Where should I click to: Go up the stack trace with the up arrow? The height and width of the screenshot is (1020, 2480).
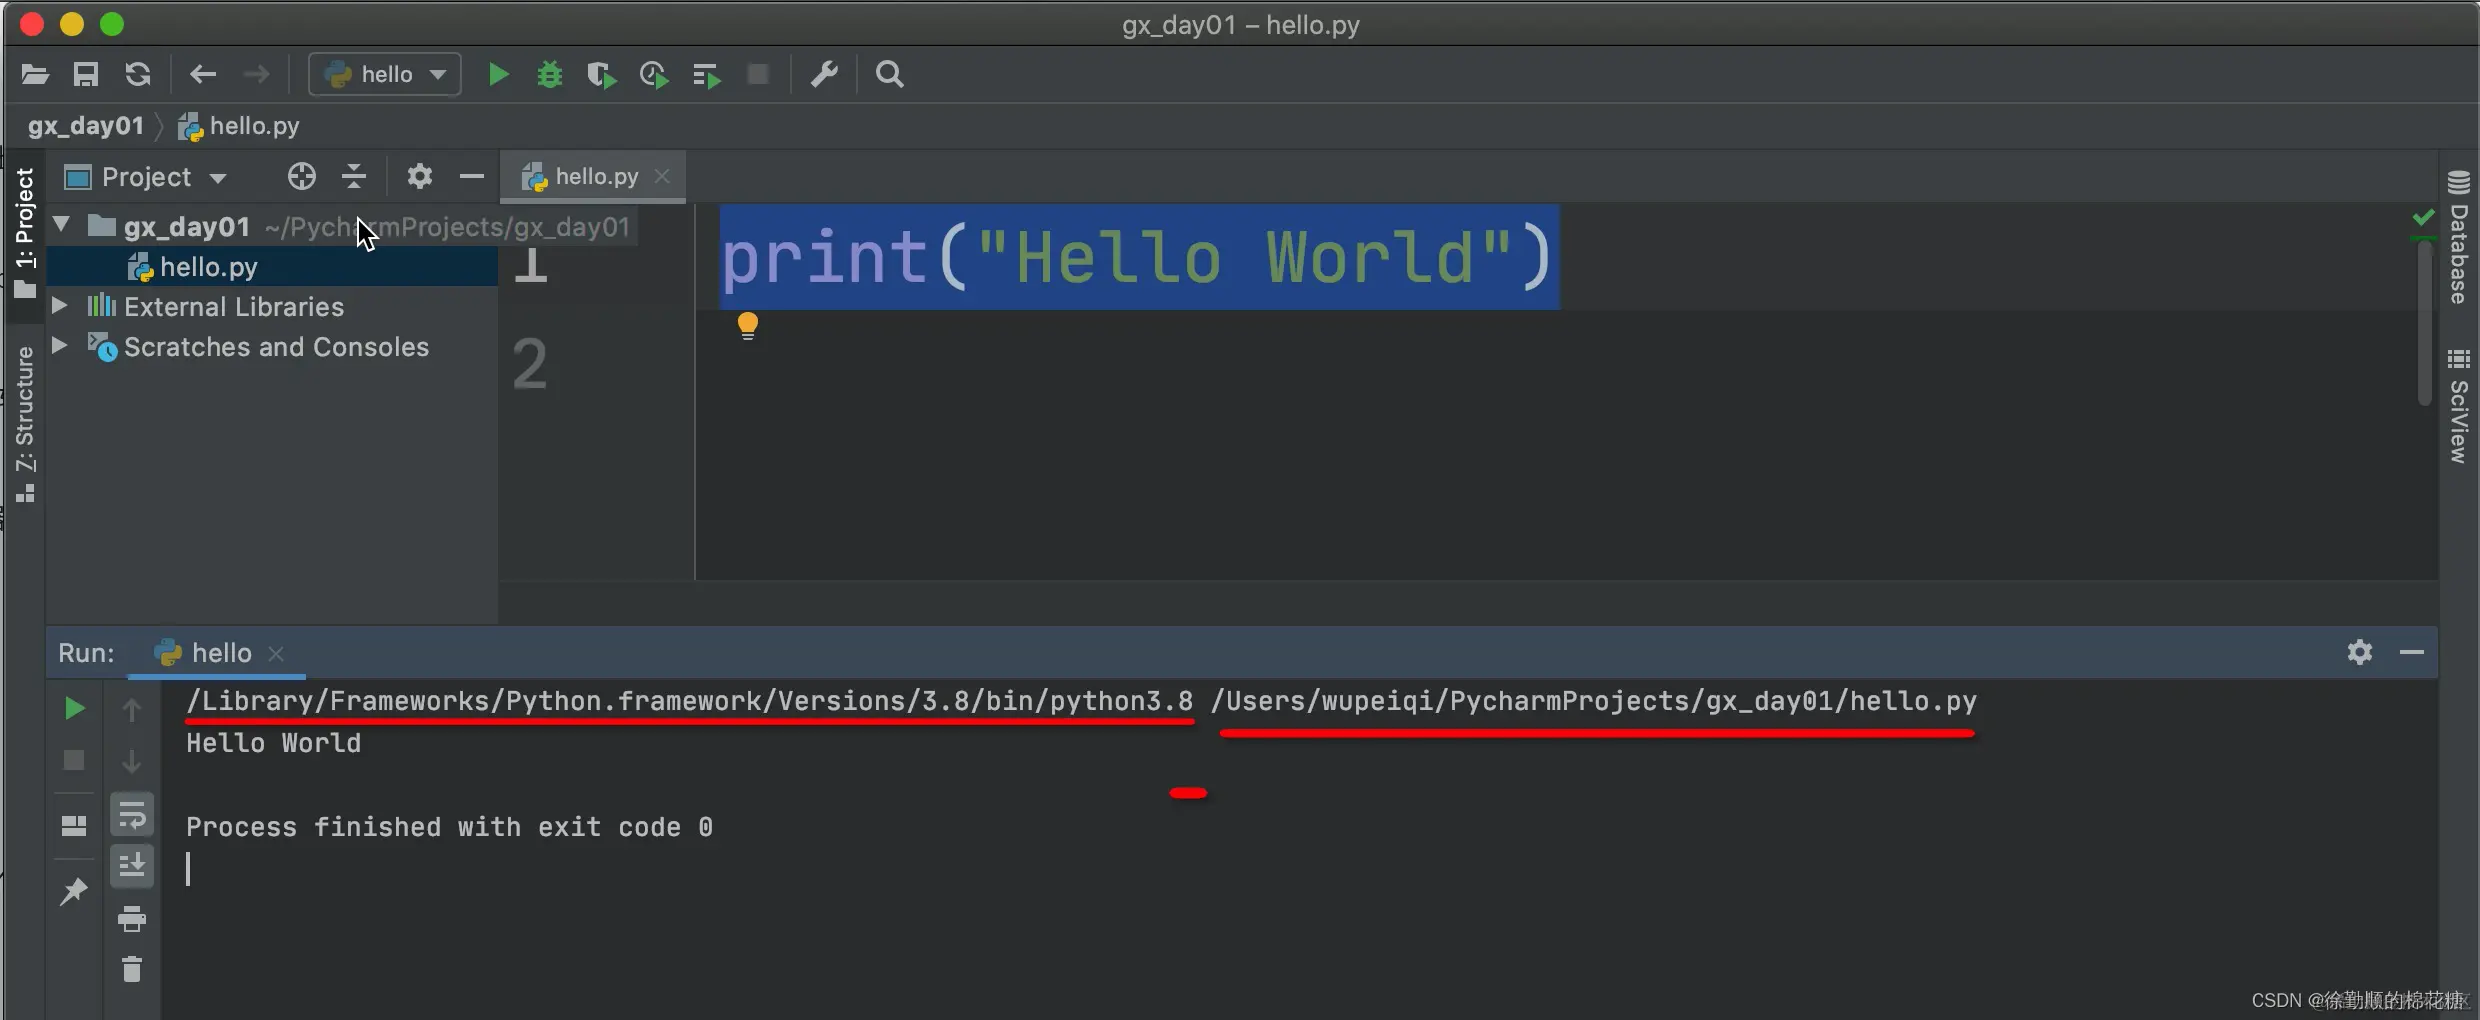click(x=132, y=710)
